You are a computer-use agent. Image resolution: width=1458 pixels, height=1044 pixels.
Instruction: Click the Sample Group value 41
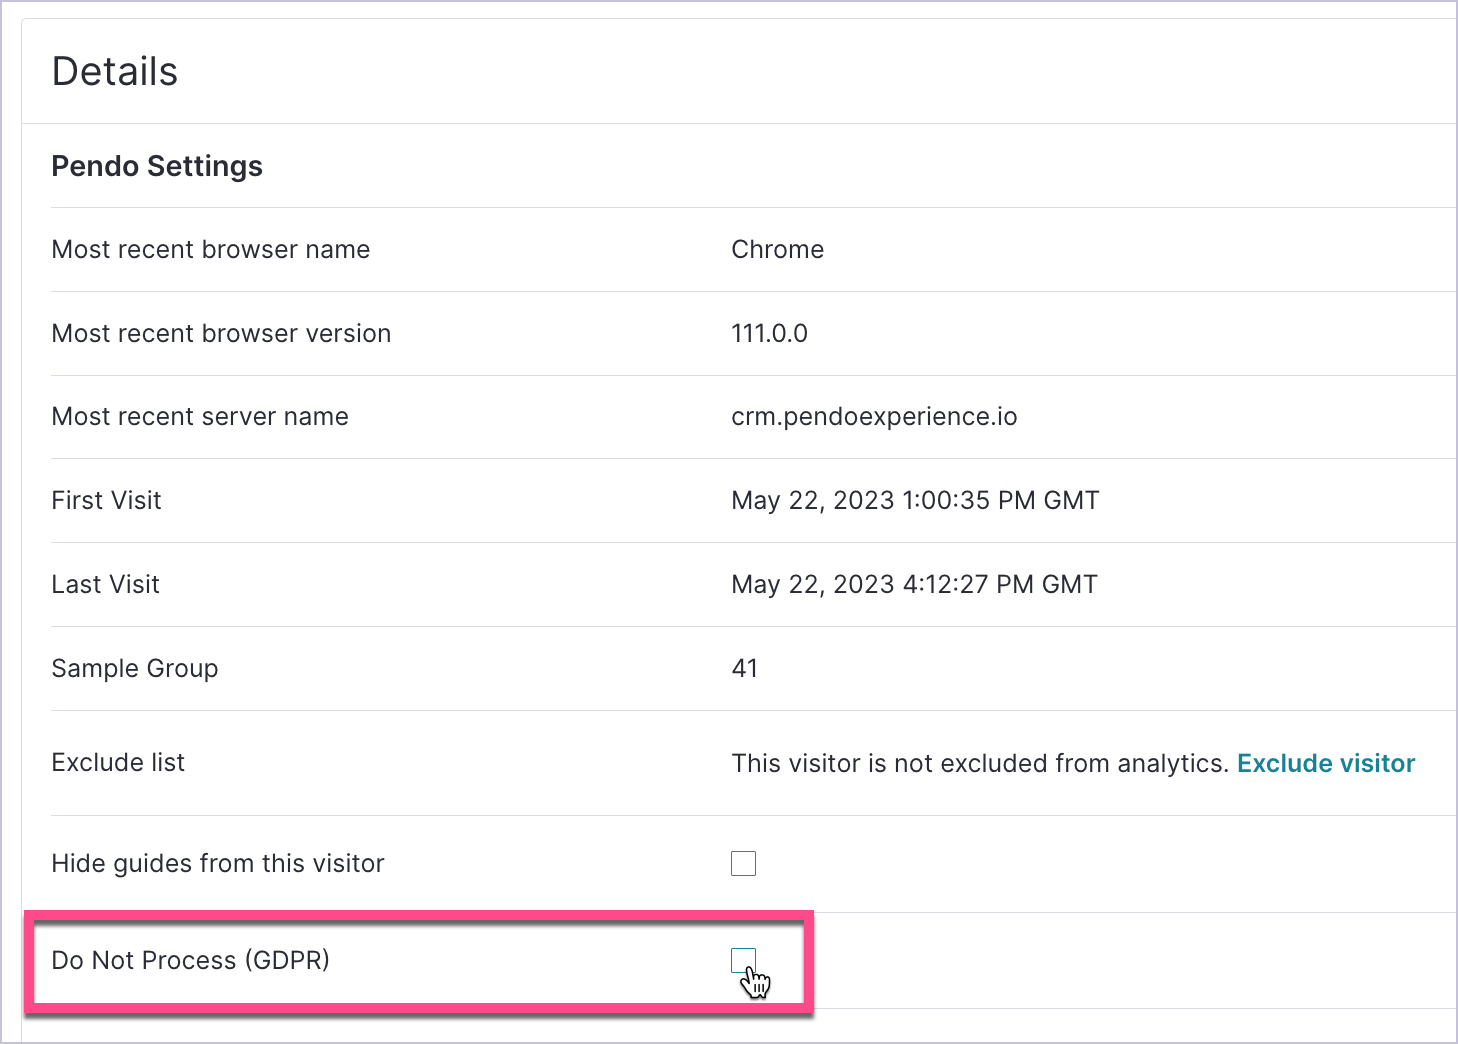pyautogui.click(x=744, y=668)
